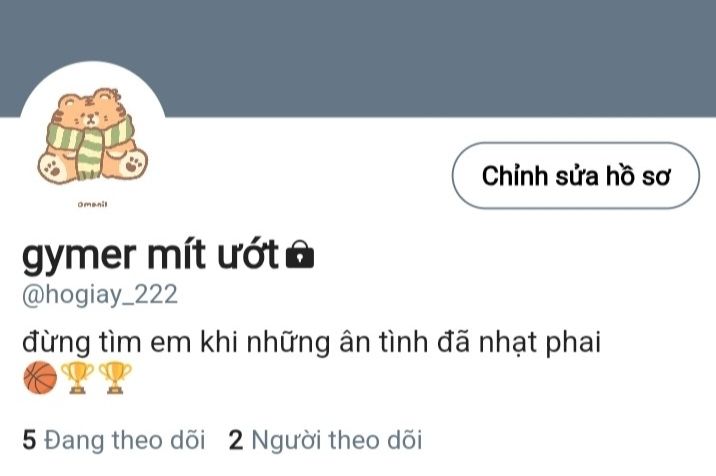
Task: Click the second trophy emoji
Action: 115,378
